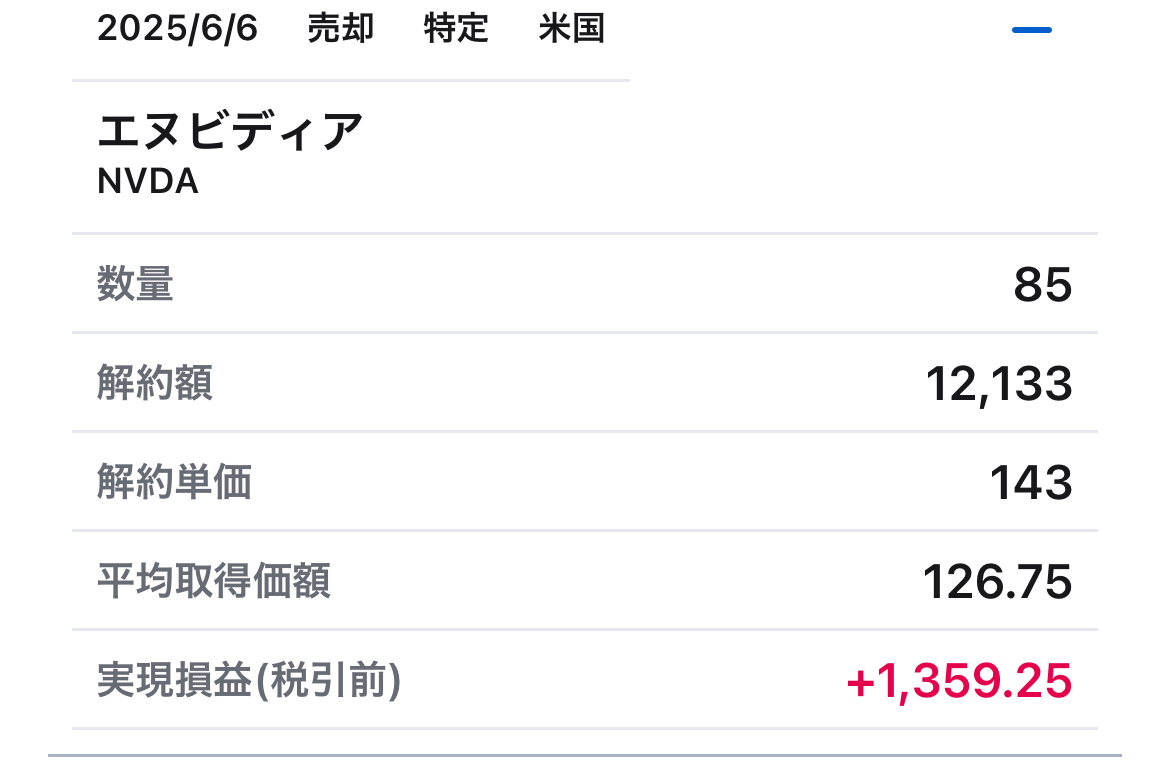
Task: Click the 解約単価 unit price label
Action: click(x=174, y=482)
